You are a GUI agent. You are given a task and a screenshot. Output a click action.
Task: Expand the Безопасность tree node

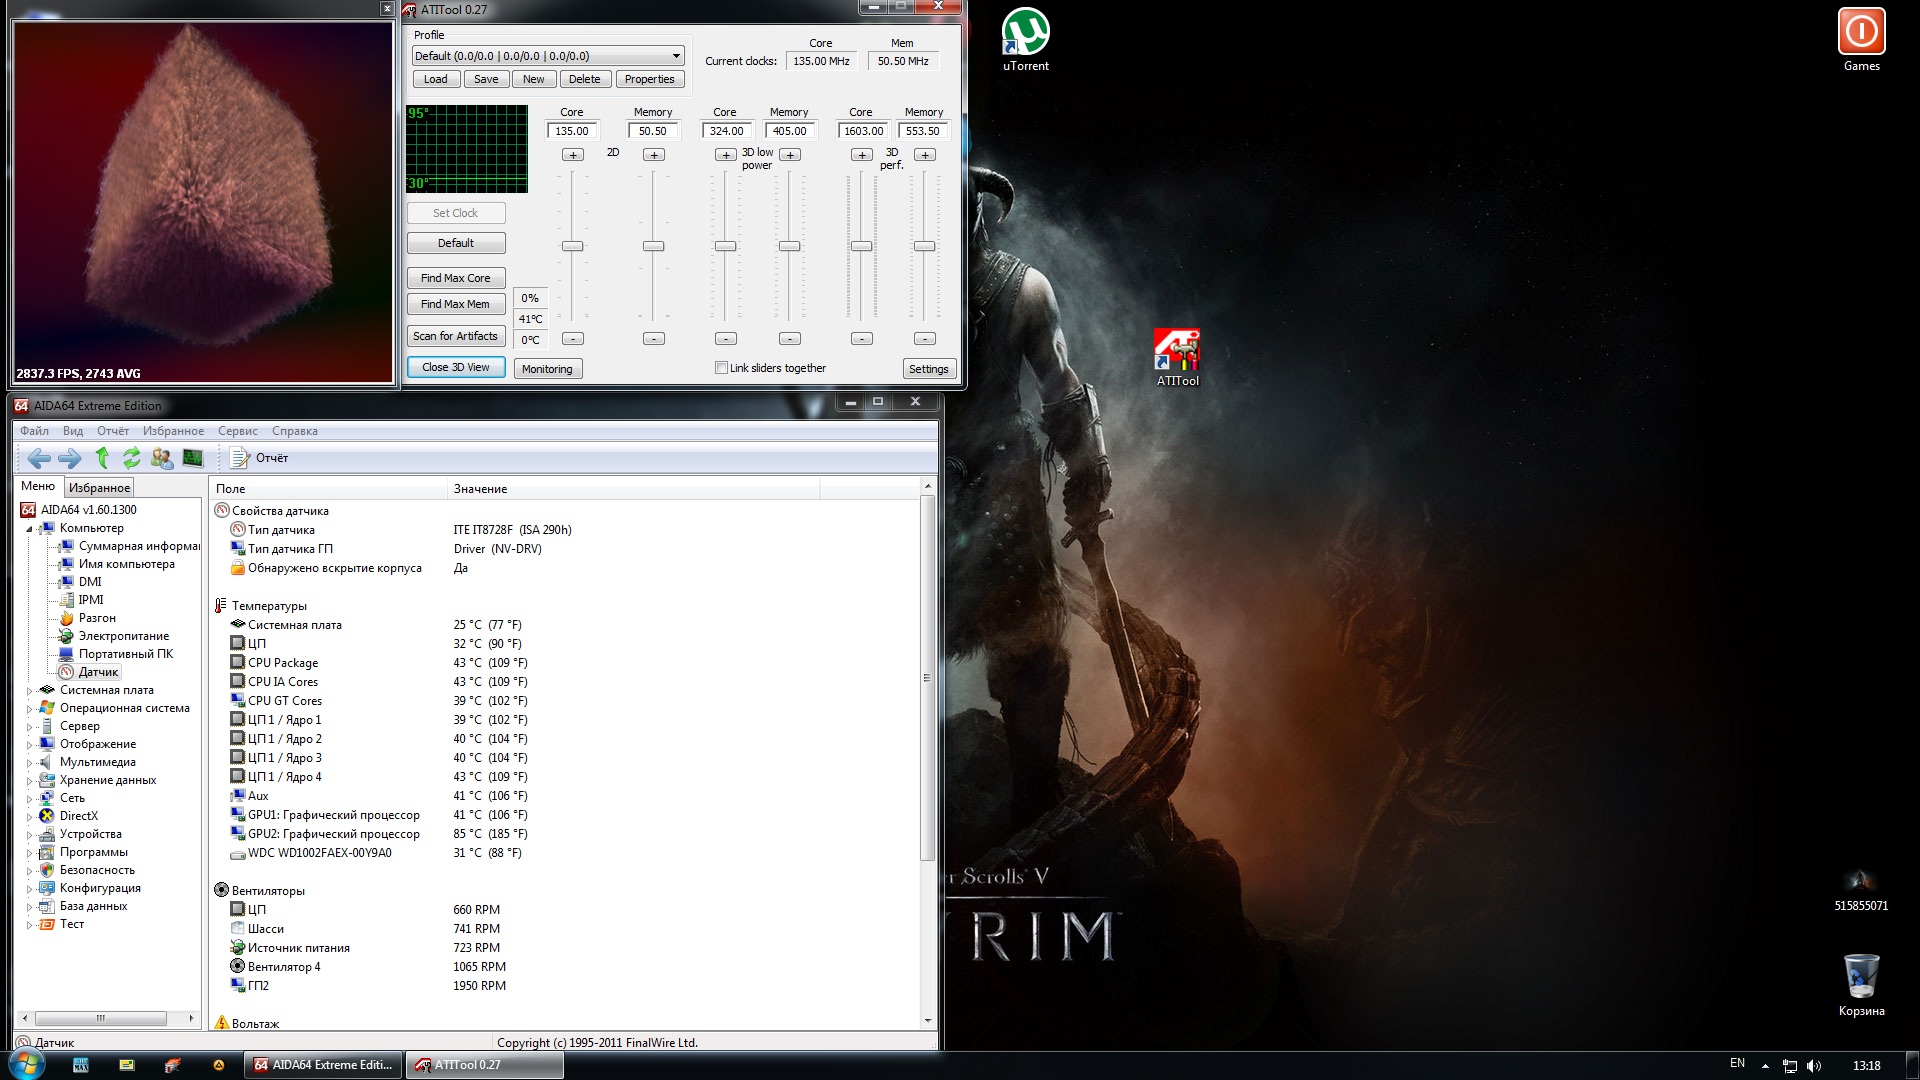pos(29,870)
